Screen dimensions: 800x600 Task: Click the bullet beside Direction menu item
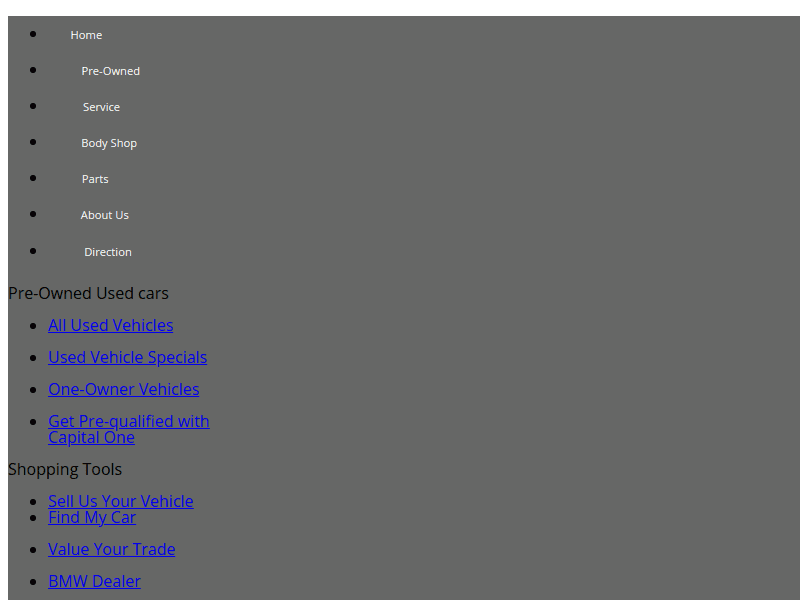pos(33,251)
